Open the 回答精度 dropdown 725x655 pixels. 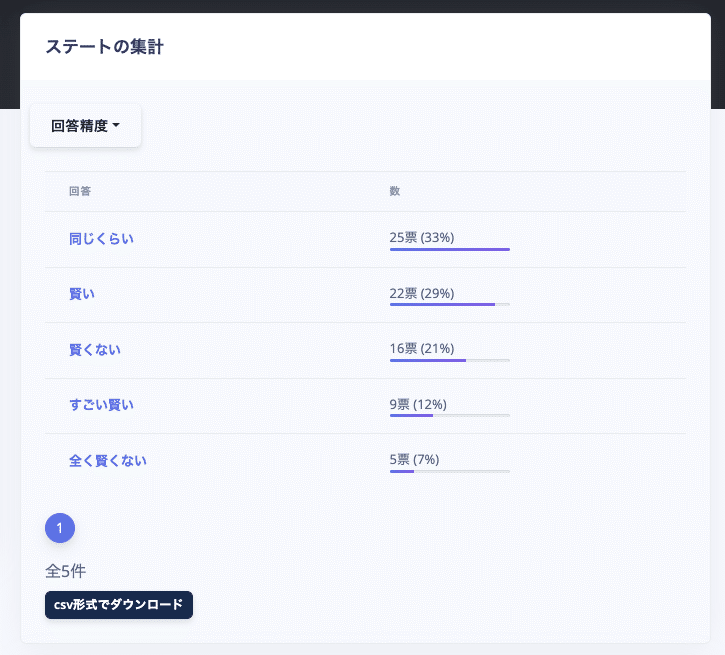pyautogui.click(x=86, y=126)
